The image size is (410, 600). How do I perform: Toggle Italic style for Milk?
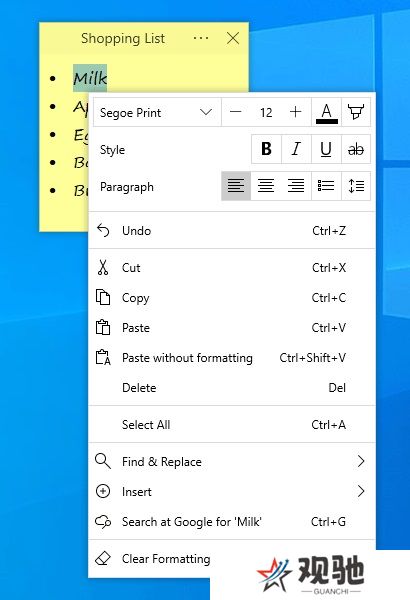[296, 149]
